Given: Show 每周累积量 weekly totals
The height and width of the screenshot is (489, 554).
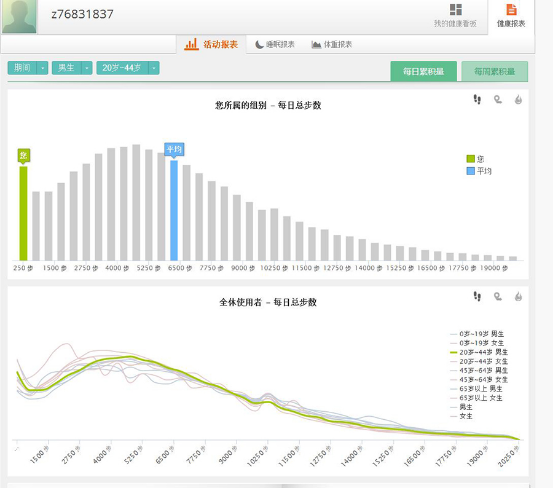Looking at the screenshot, I should (495, 71).
